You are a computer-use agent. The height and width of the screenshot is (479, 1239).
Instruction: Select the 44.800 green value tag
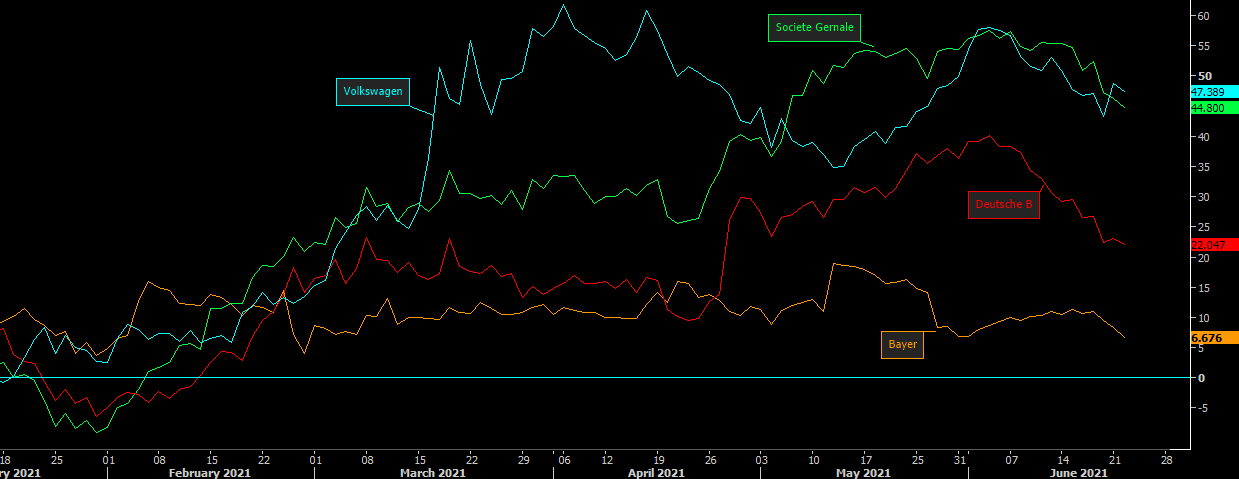point(1214,108)
